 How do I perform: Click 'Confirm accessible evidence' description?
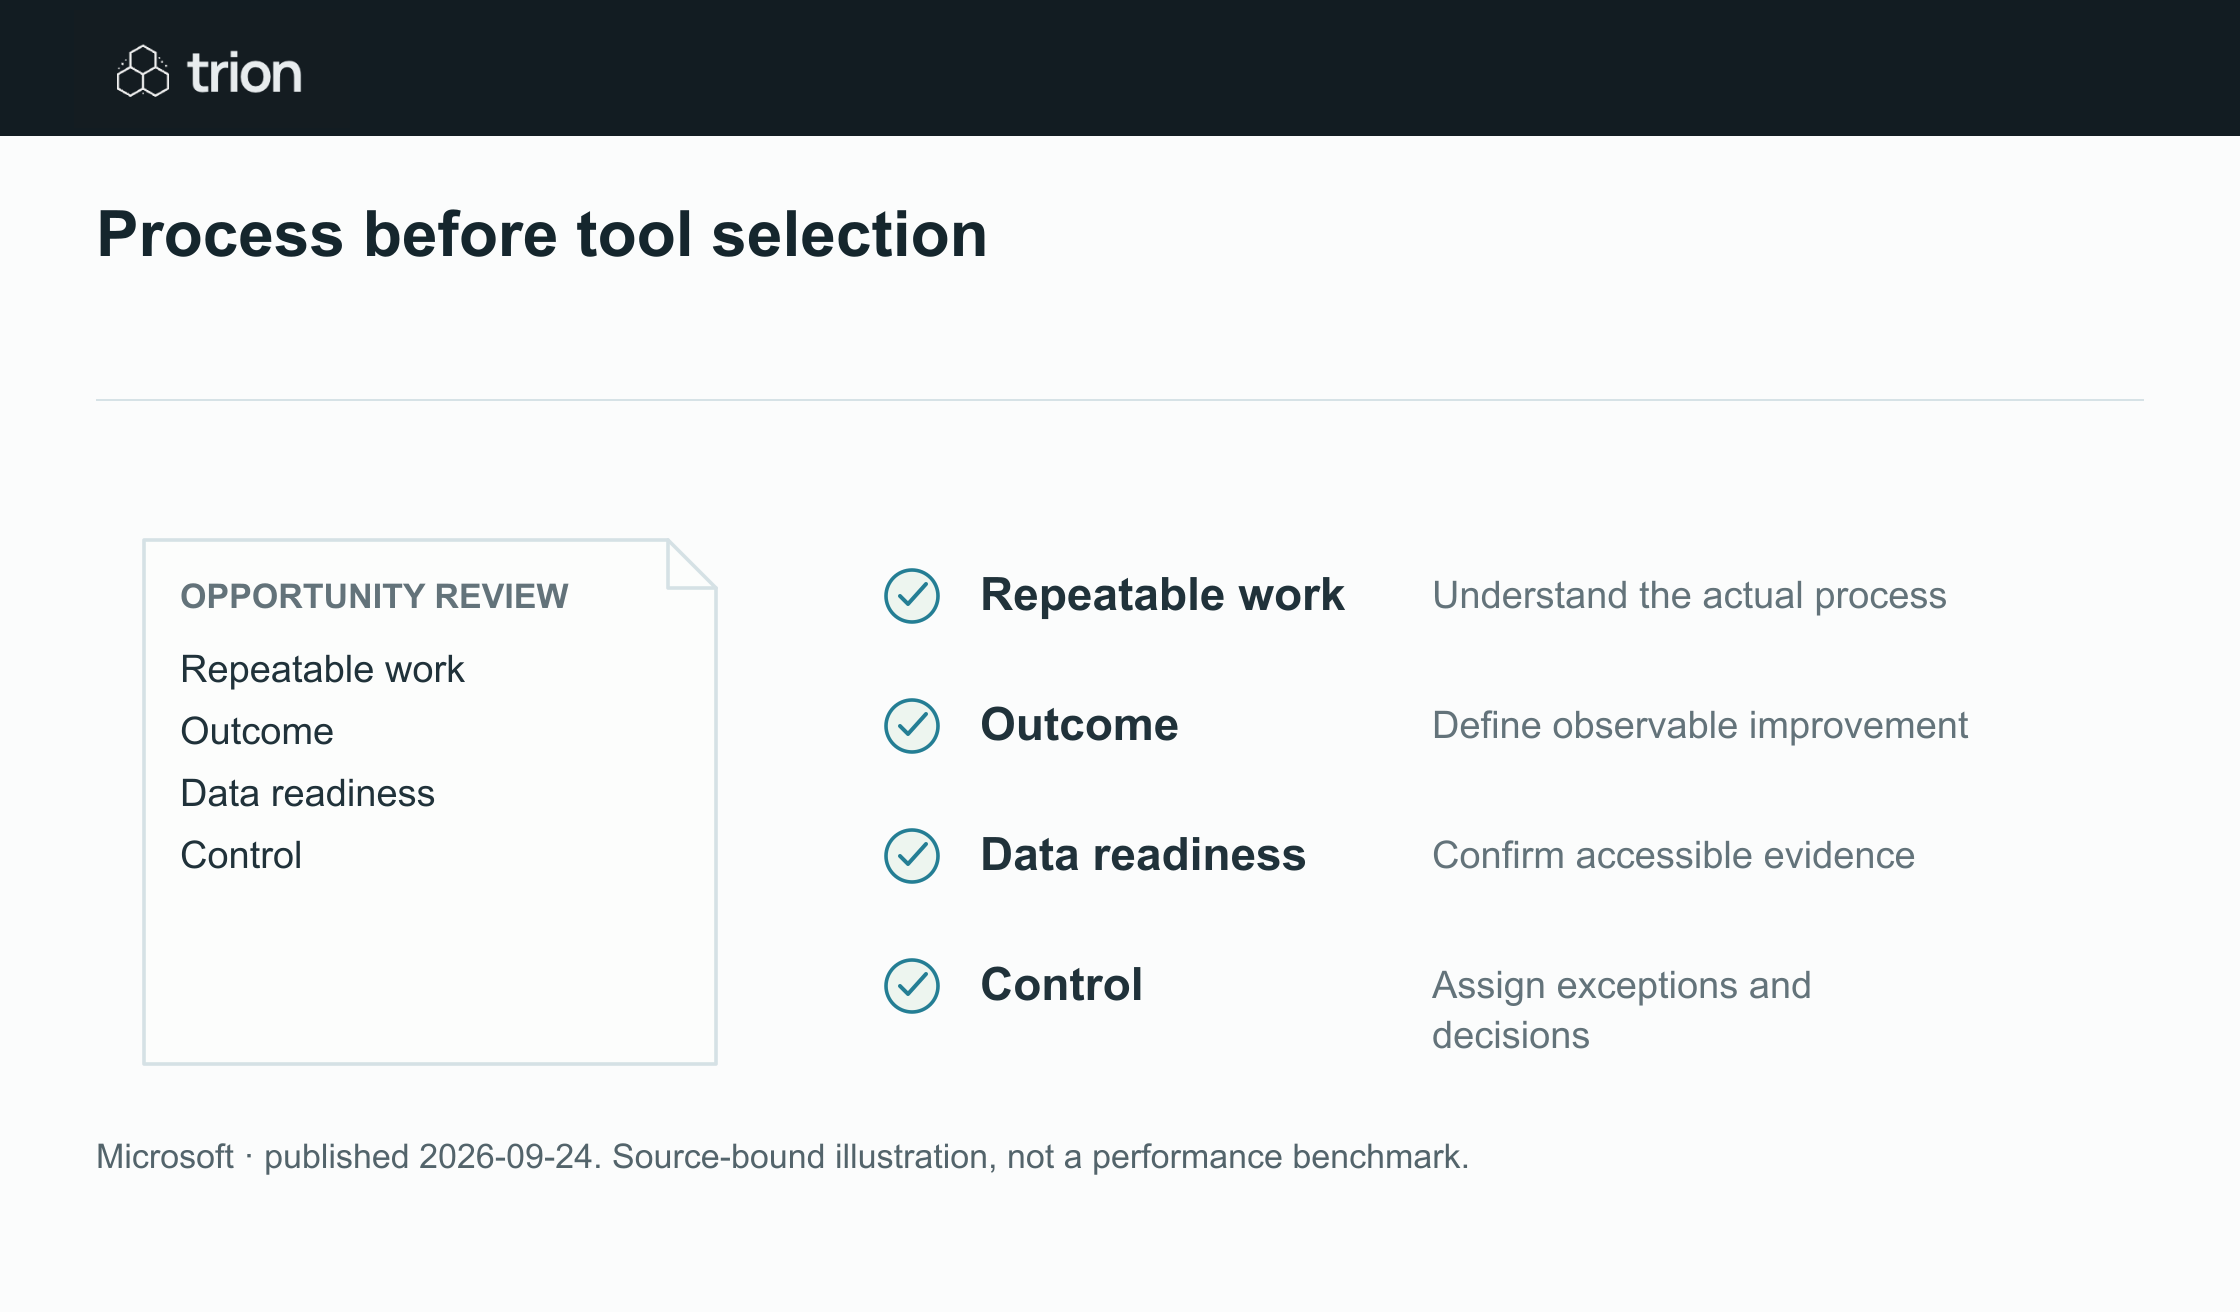pyautogui.click(x=1673, y=856)
